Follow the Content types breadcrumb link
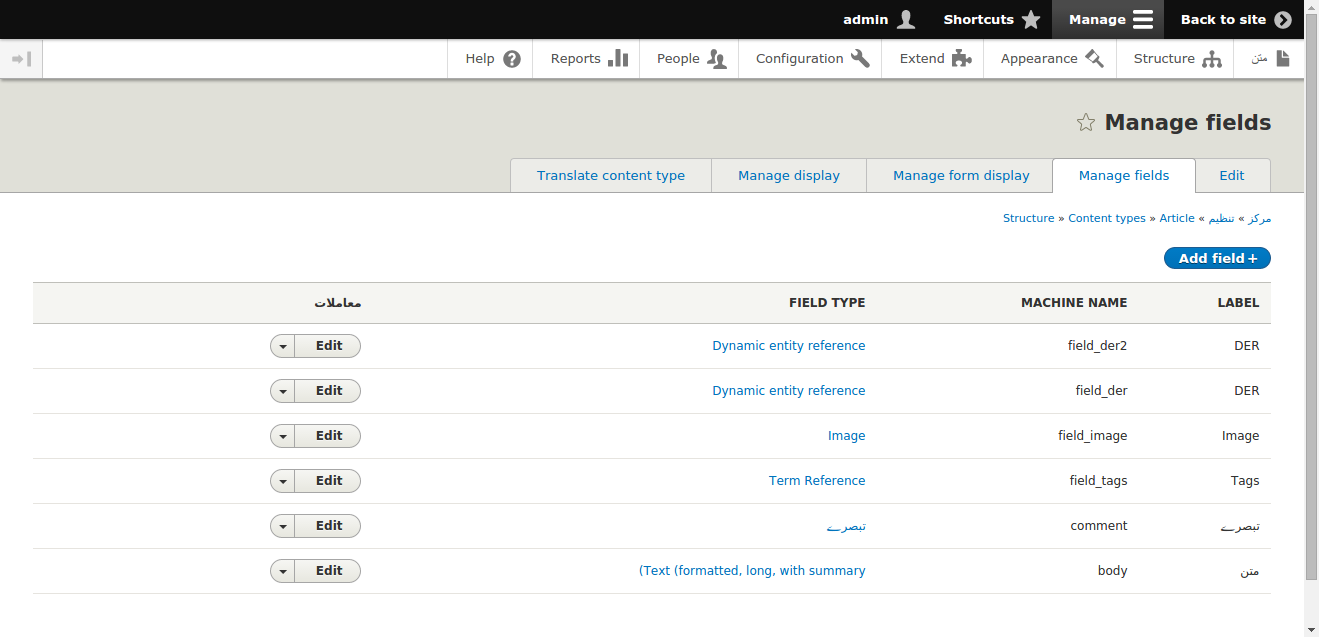The image size is (1319, 637). pos(1107,218)
